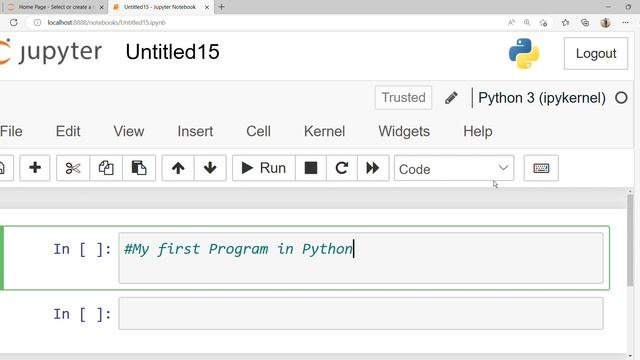This screenshot has height=360, width=640.
Task: Click in the first code cell with comment
Action: click(361, 258)
